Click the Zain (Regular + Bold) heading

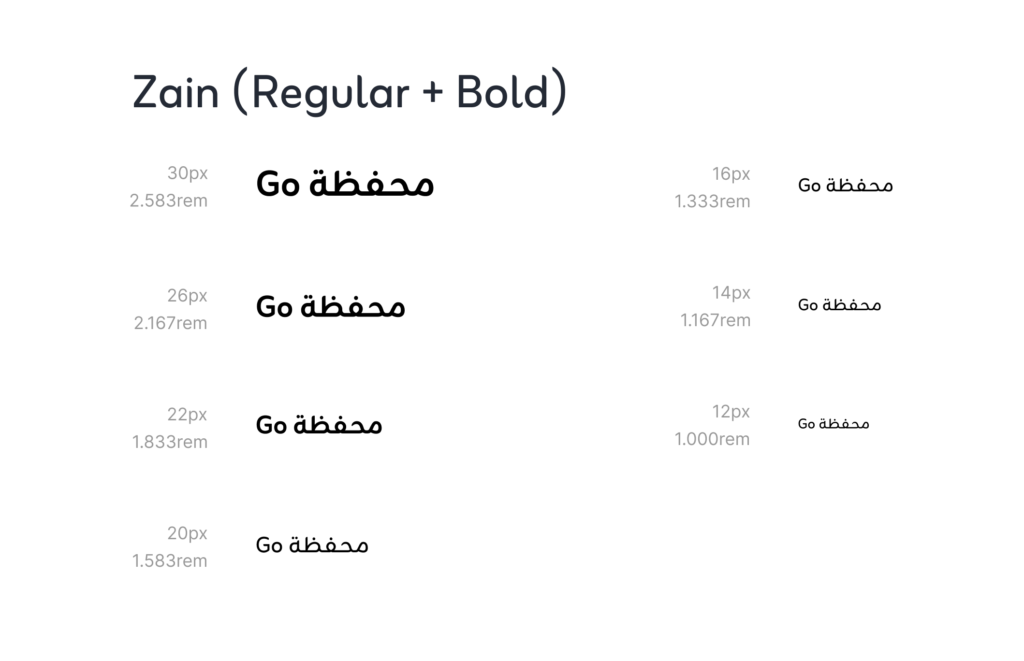point(349,92)
